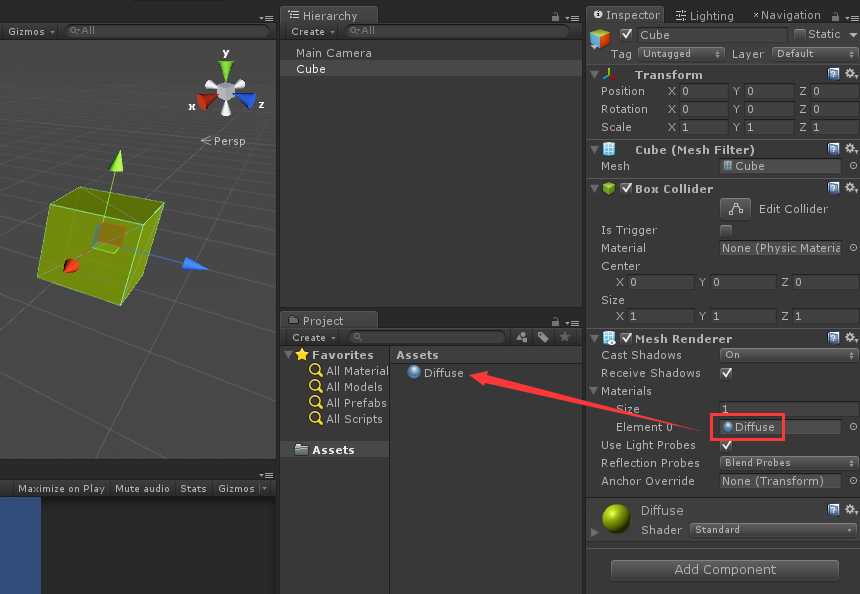The image size is (860, 594).
Task: Open the Scene view Gizmos dropdown
Action: (x=31, y=32)
